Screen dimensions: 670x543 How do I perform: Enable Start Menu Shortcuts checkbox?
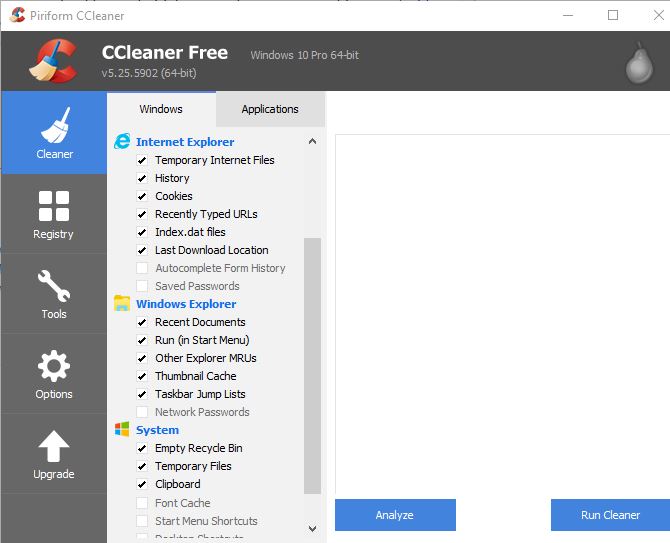(142, 521)
